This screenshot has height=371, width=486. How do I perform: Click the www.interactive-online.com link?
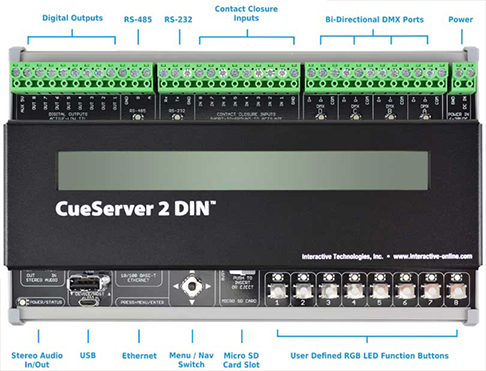coord(433,256)
